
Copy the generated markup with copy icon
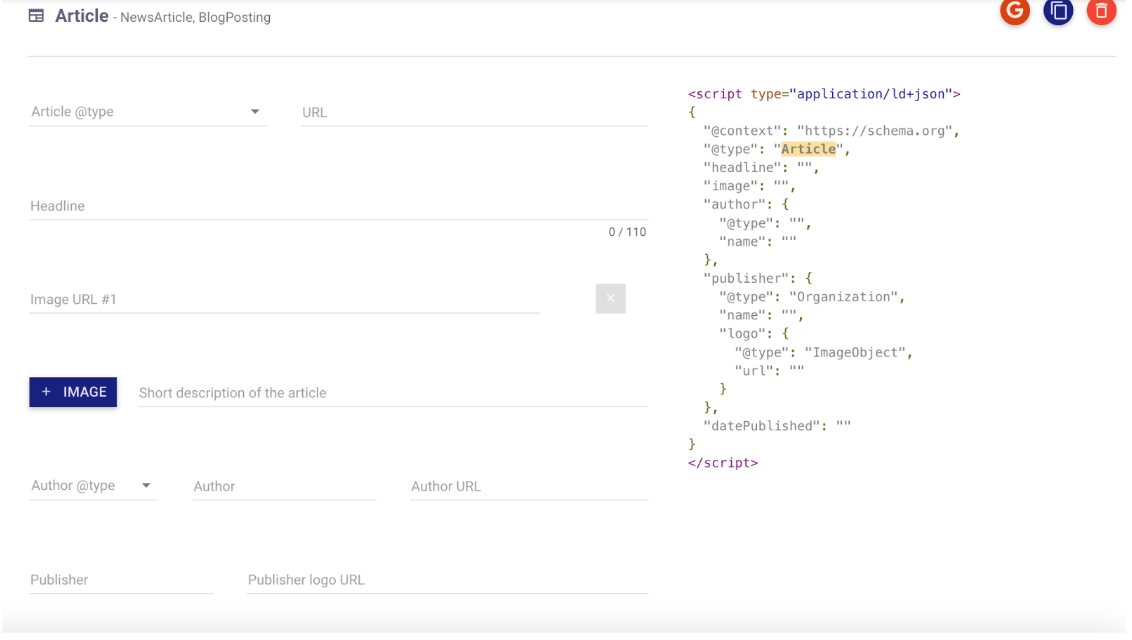click(x=1058, y=11)
